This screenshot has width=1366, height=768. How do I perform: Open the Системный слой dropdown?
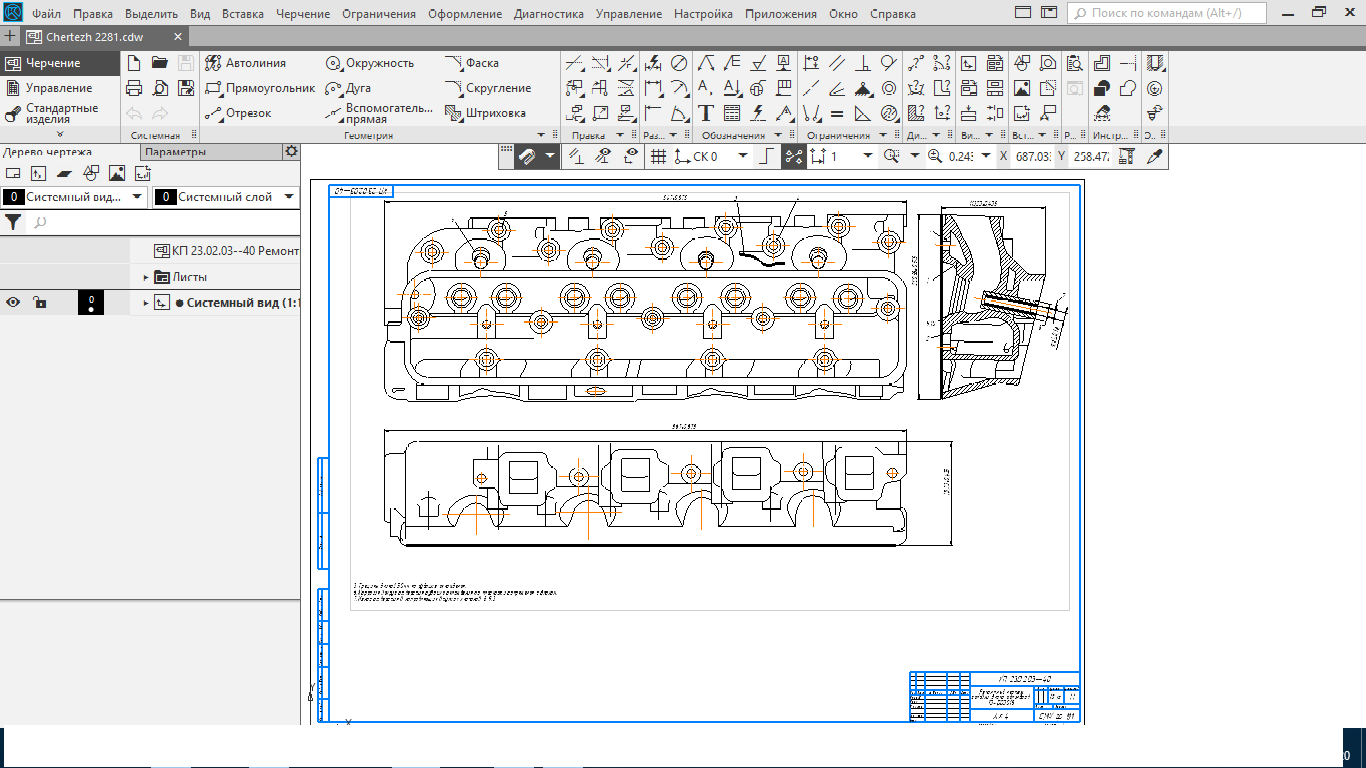point(289,197)
